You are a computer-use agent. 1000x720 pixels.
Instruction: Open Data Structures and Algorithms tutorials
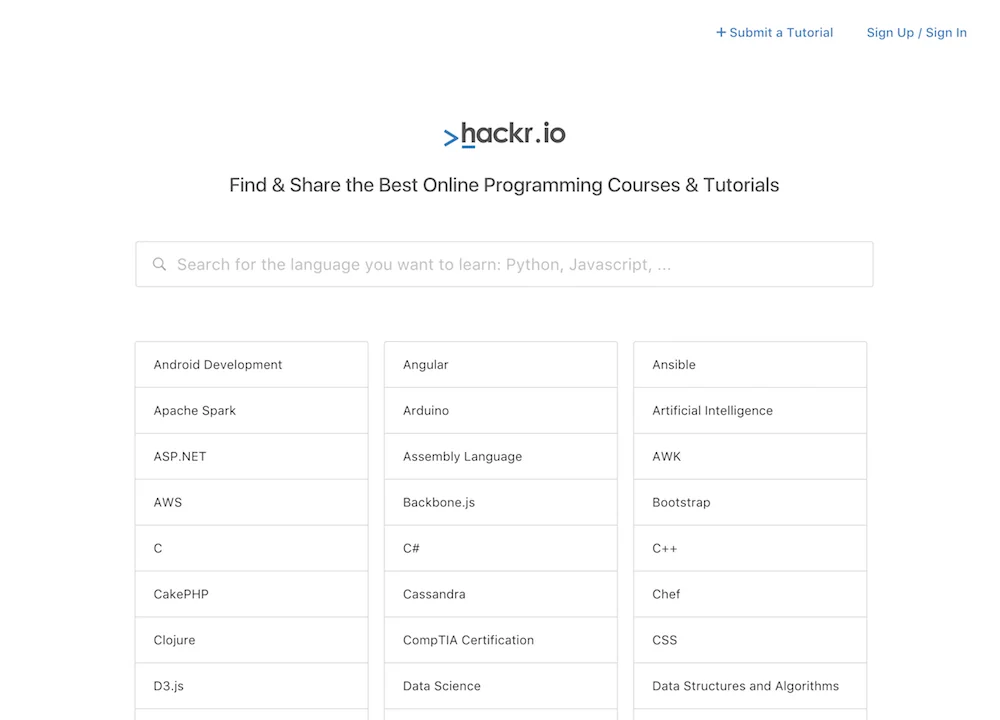tap(745, 686)
